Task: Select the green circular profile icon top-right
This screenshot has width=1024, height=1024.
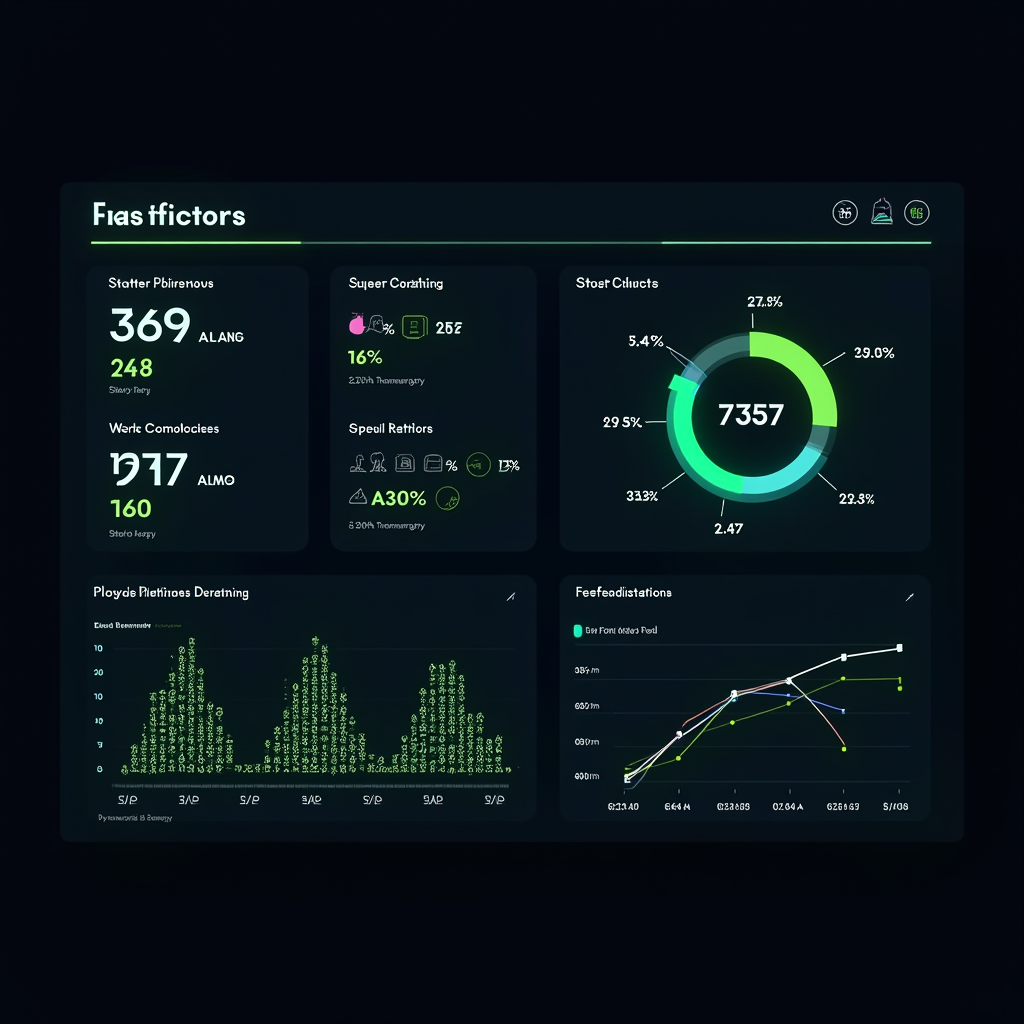Action: (916, 213)
